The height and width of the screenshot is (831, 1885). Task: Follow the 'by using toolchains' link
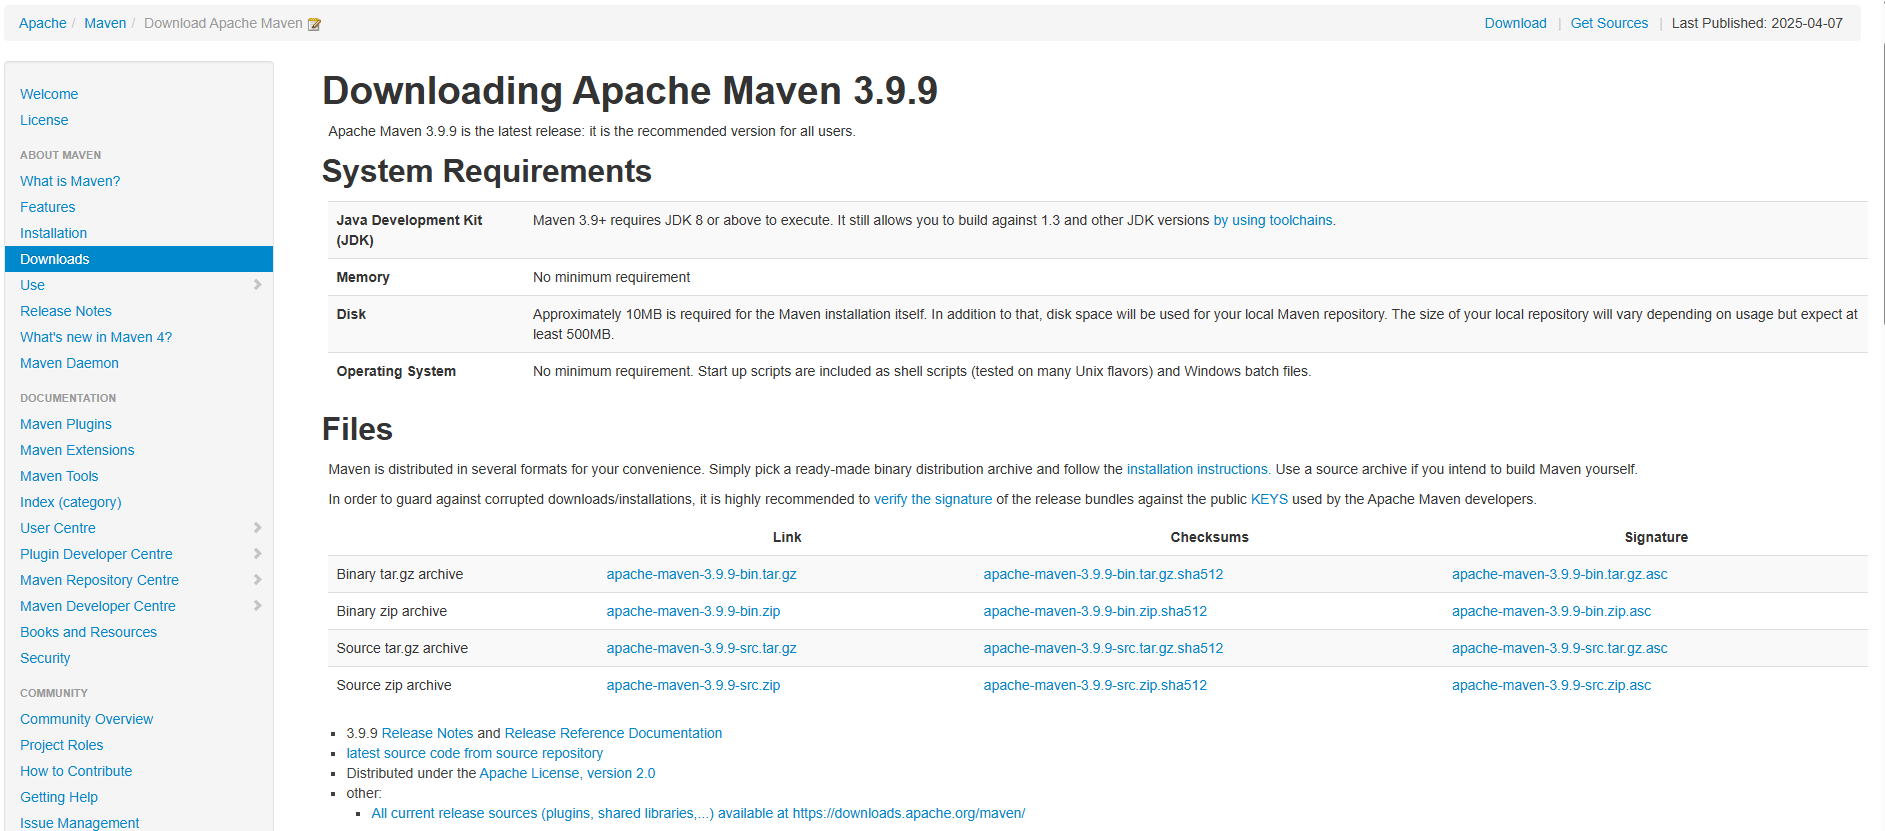click(1273, 220)
